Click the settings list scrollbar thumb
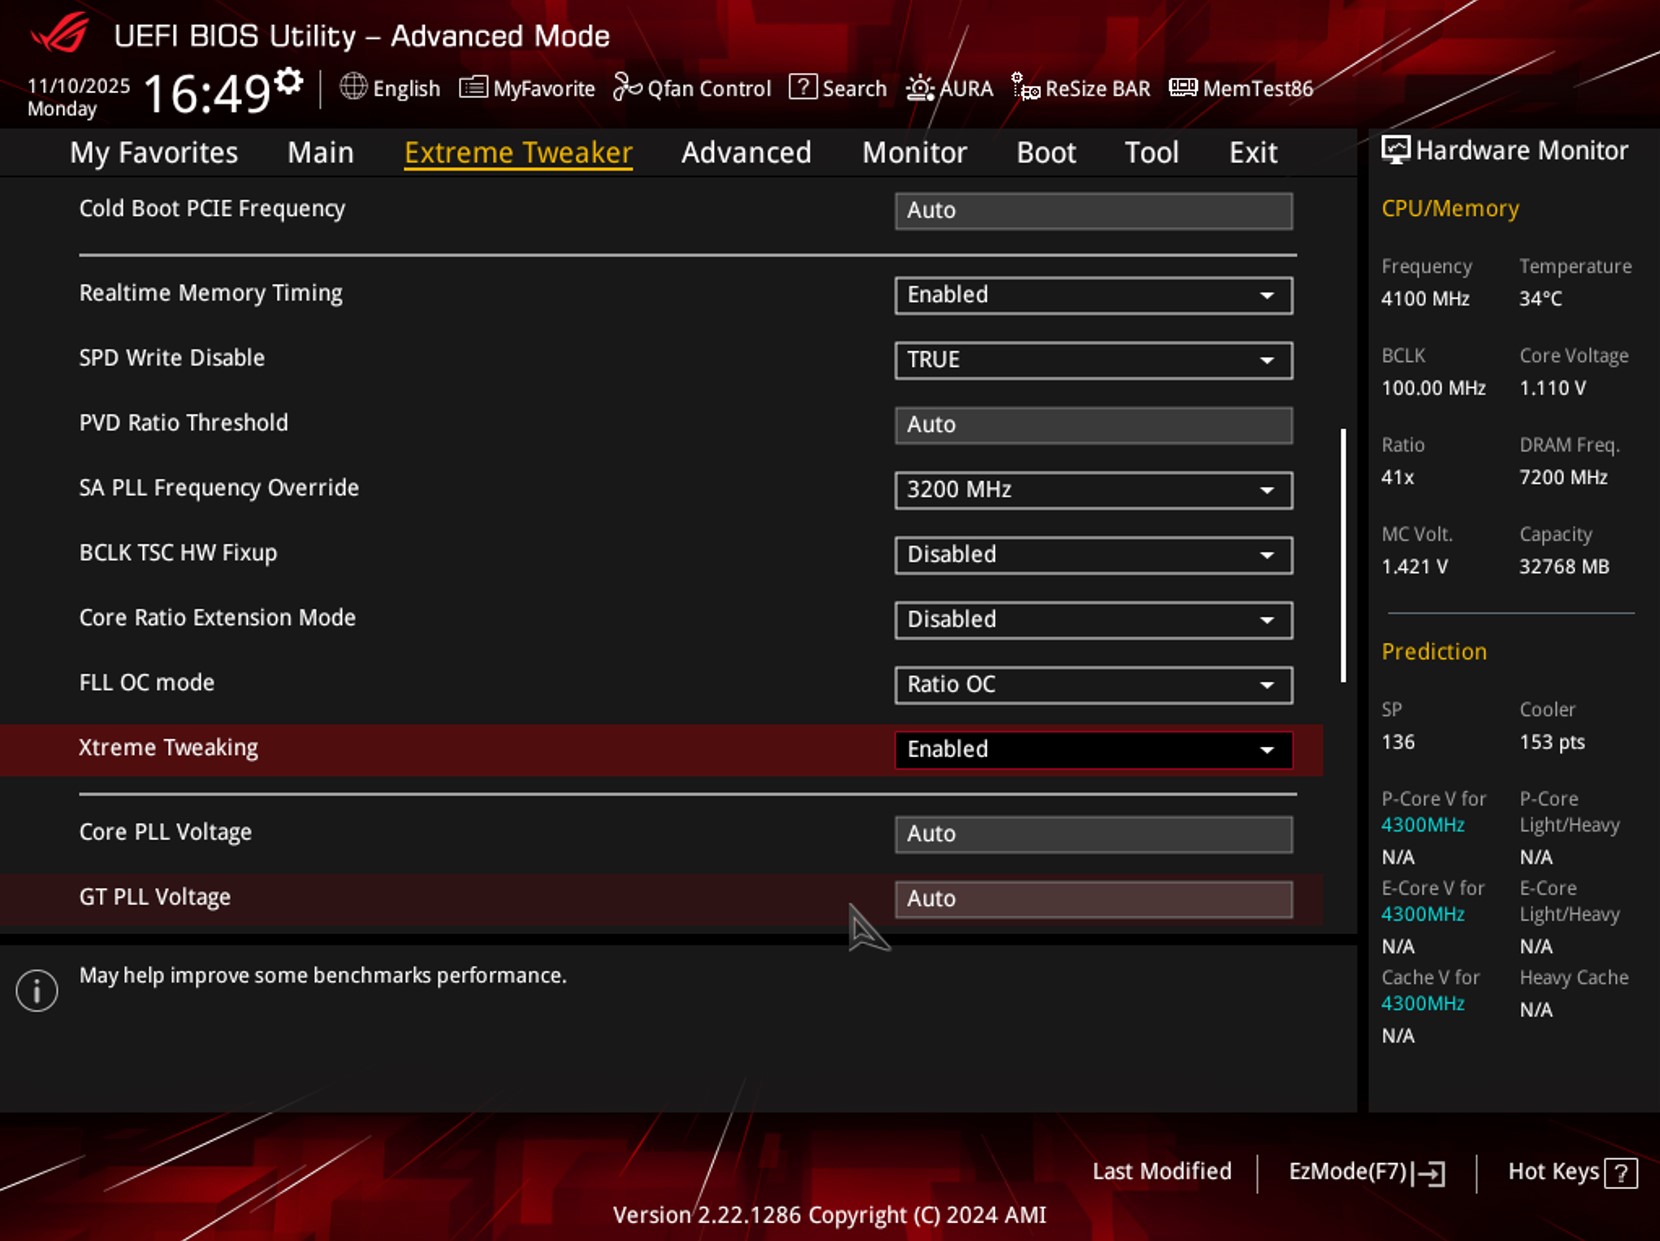The height and width of the screenshot is (1241, 1660). click(1343, 556)
